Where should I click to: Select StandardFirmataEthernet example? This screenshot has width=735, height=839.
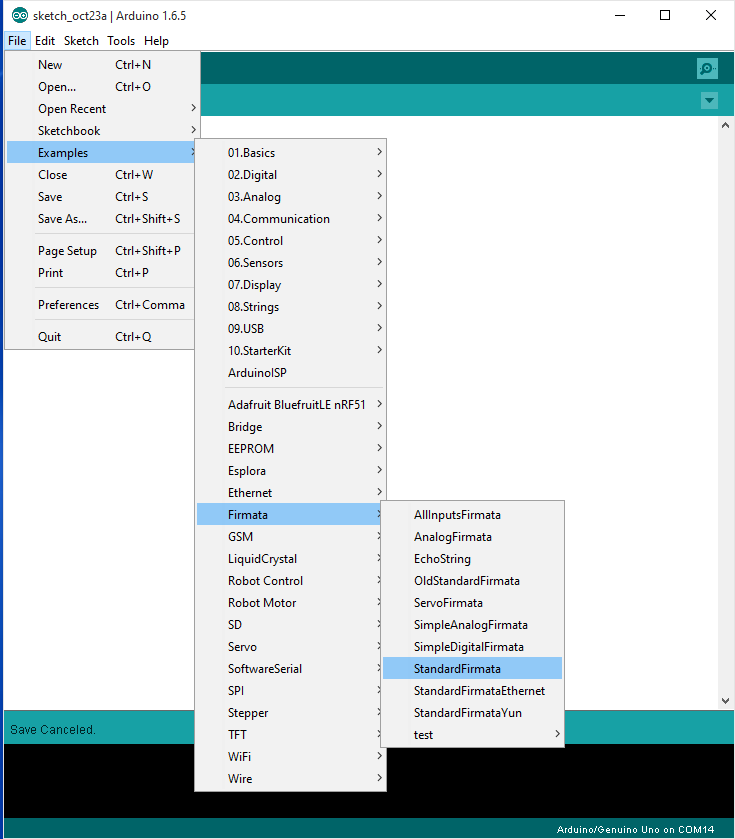point(479,691)
